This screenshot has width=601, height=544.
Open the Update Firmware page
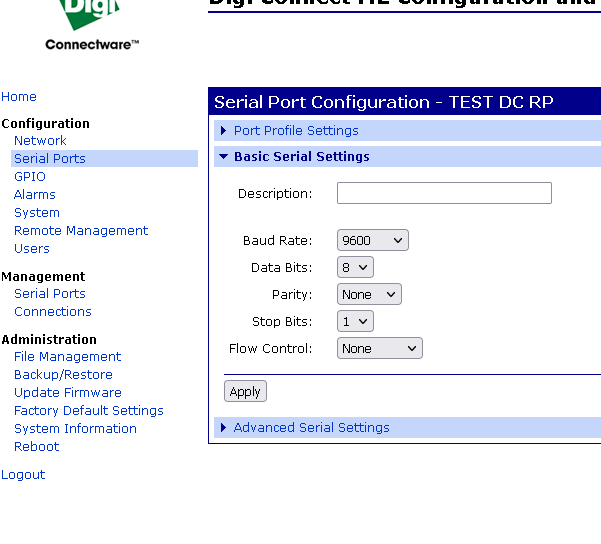coord(68,393)
